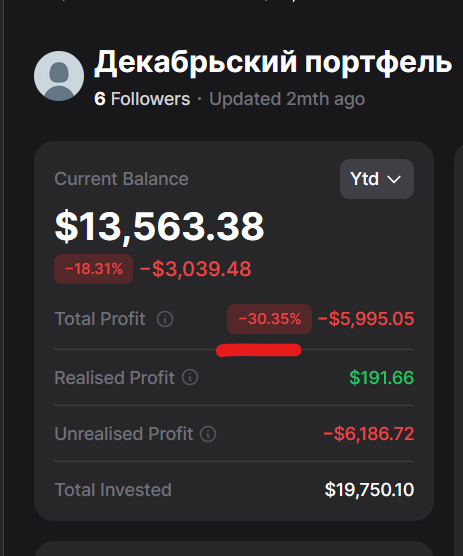Click the Total Invested label

113,490
